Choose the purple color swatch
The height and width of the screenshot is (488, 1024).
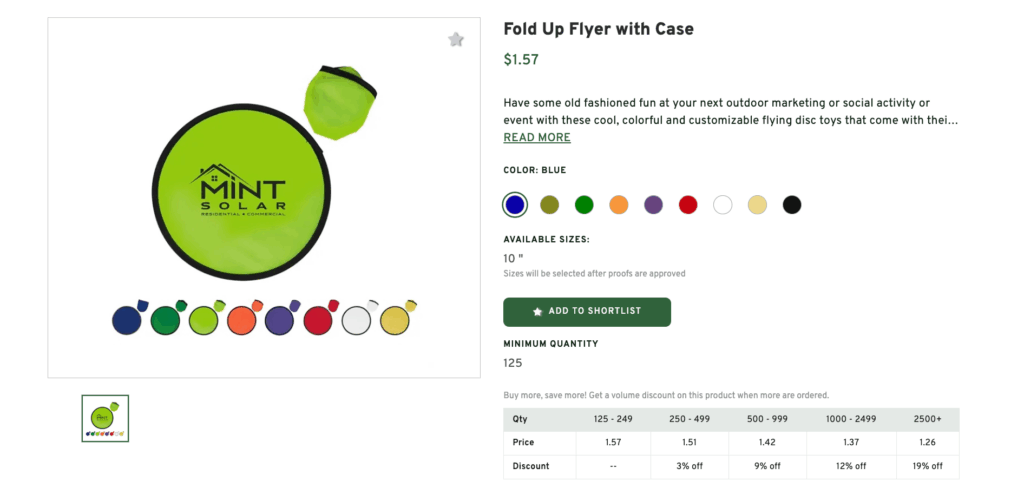point(653,205)
